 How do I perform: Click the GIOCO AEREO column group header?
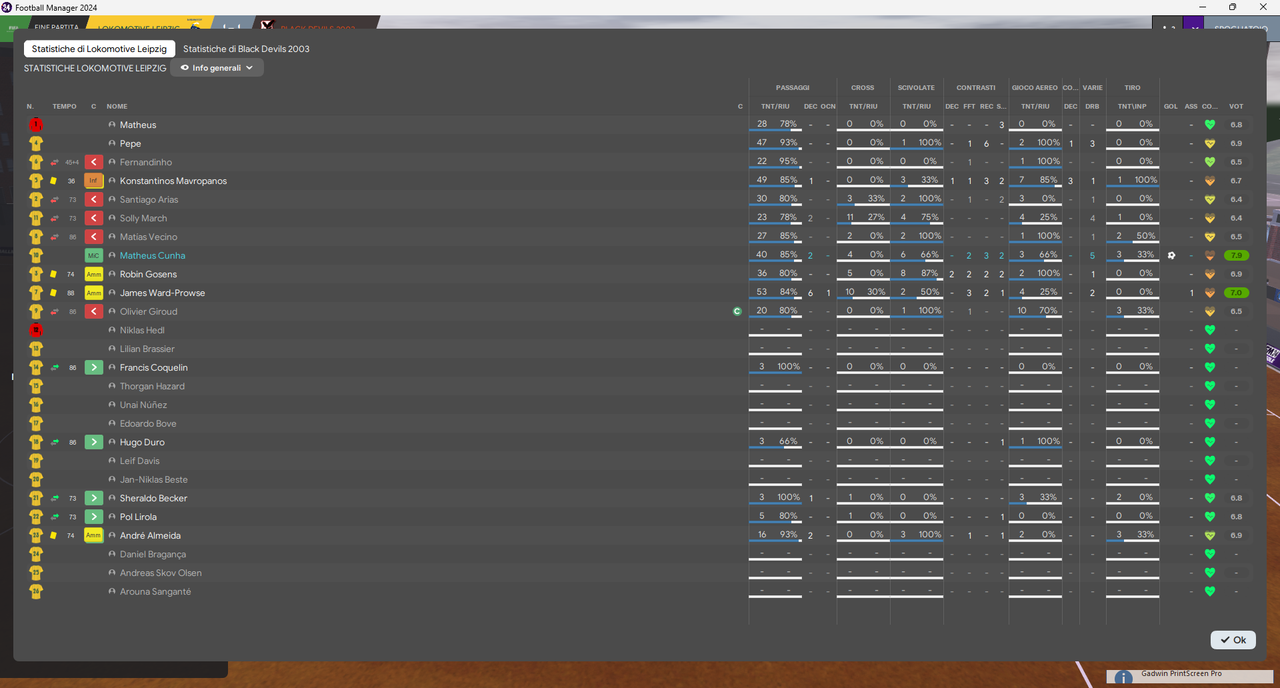tap(1035, 87)
